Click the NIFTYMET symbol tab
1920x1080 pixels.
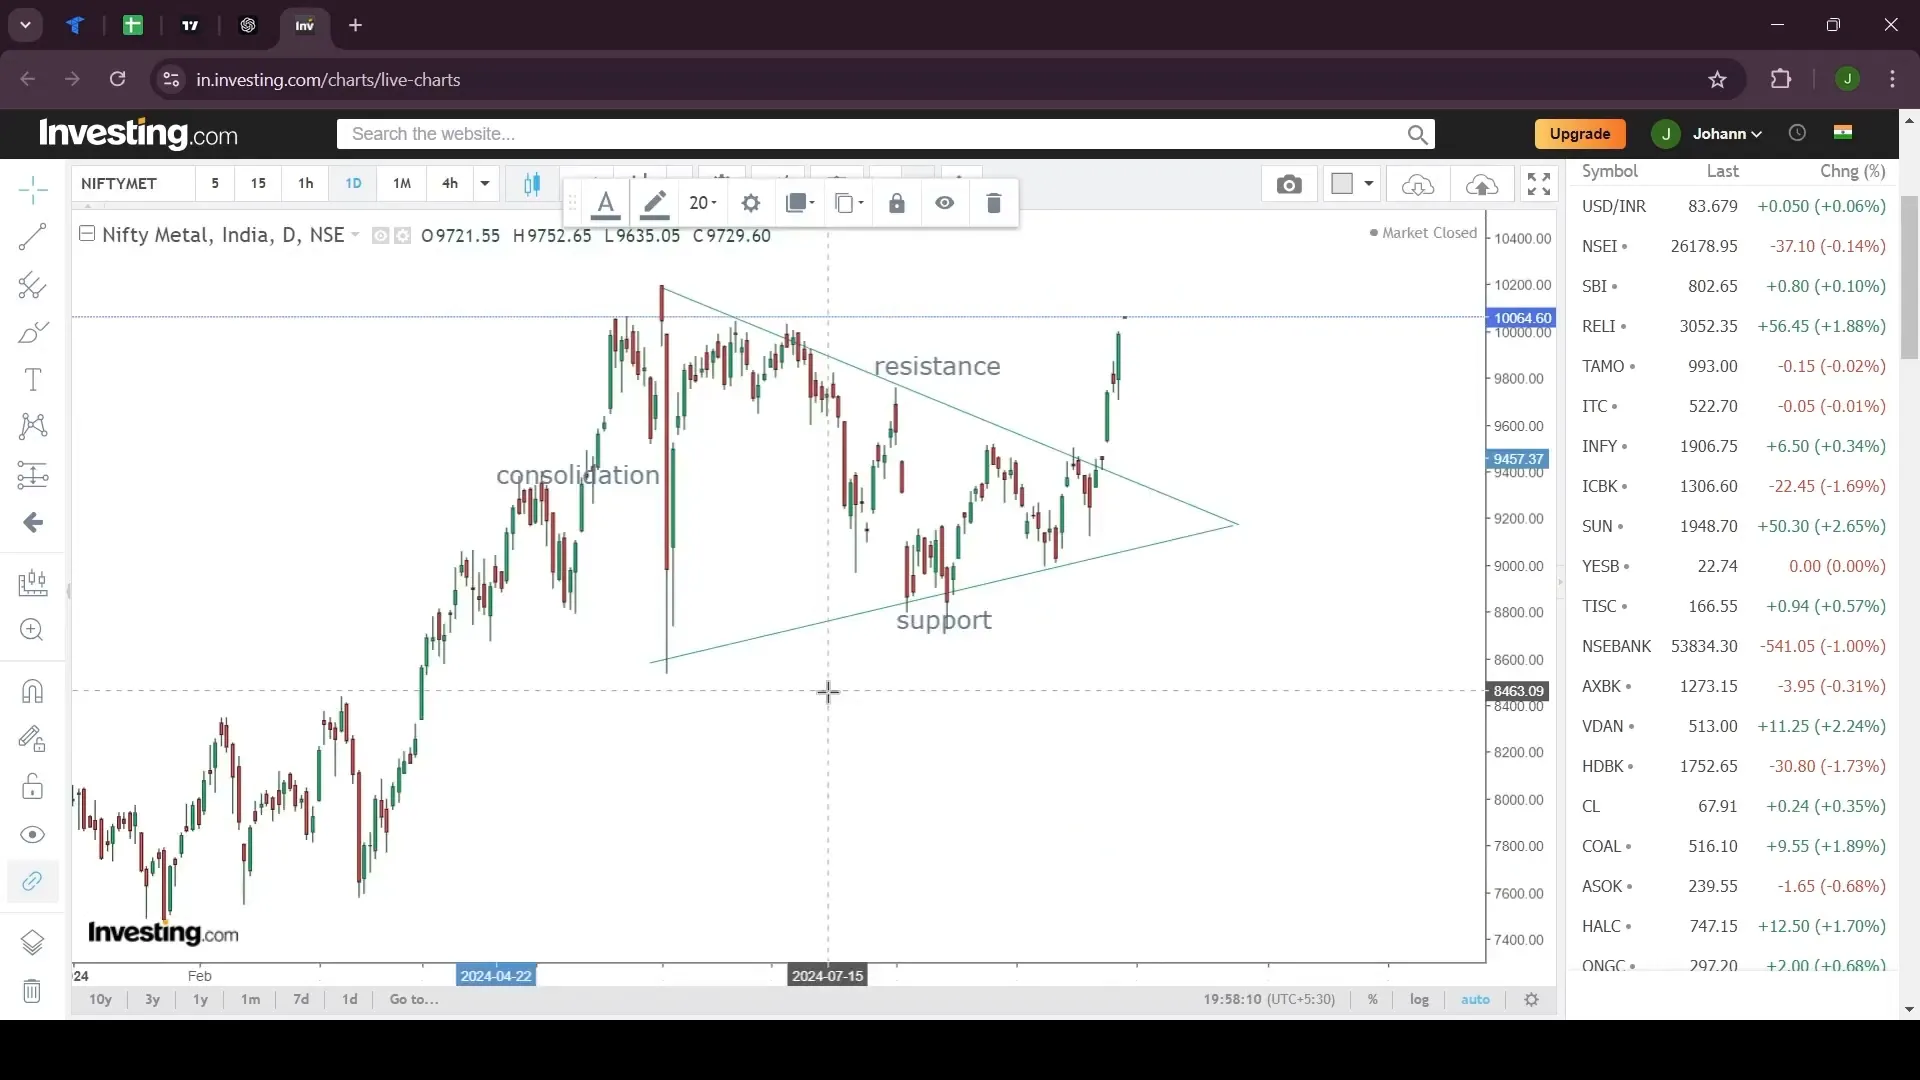pos(119,183)
